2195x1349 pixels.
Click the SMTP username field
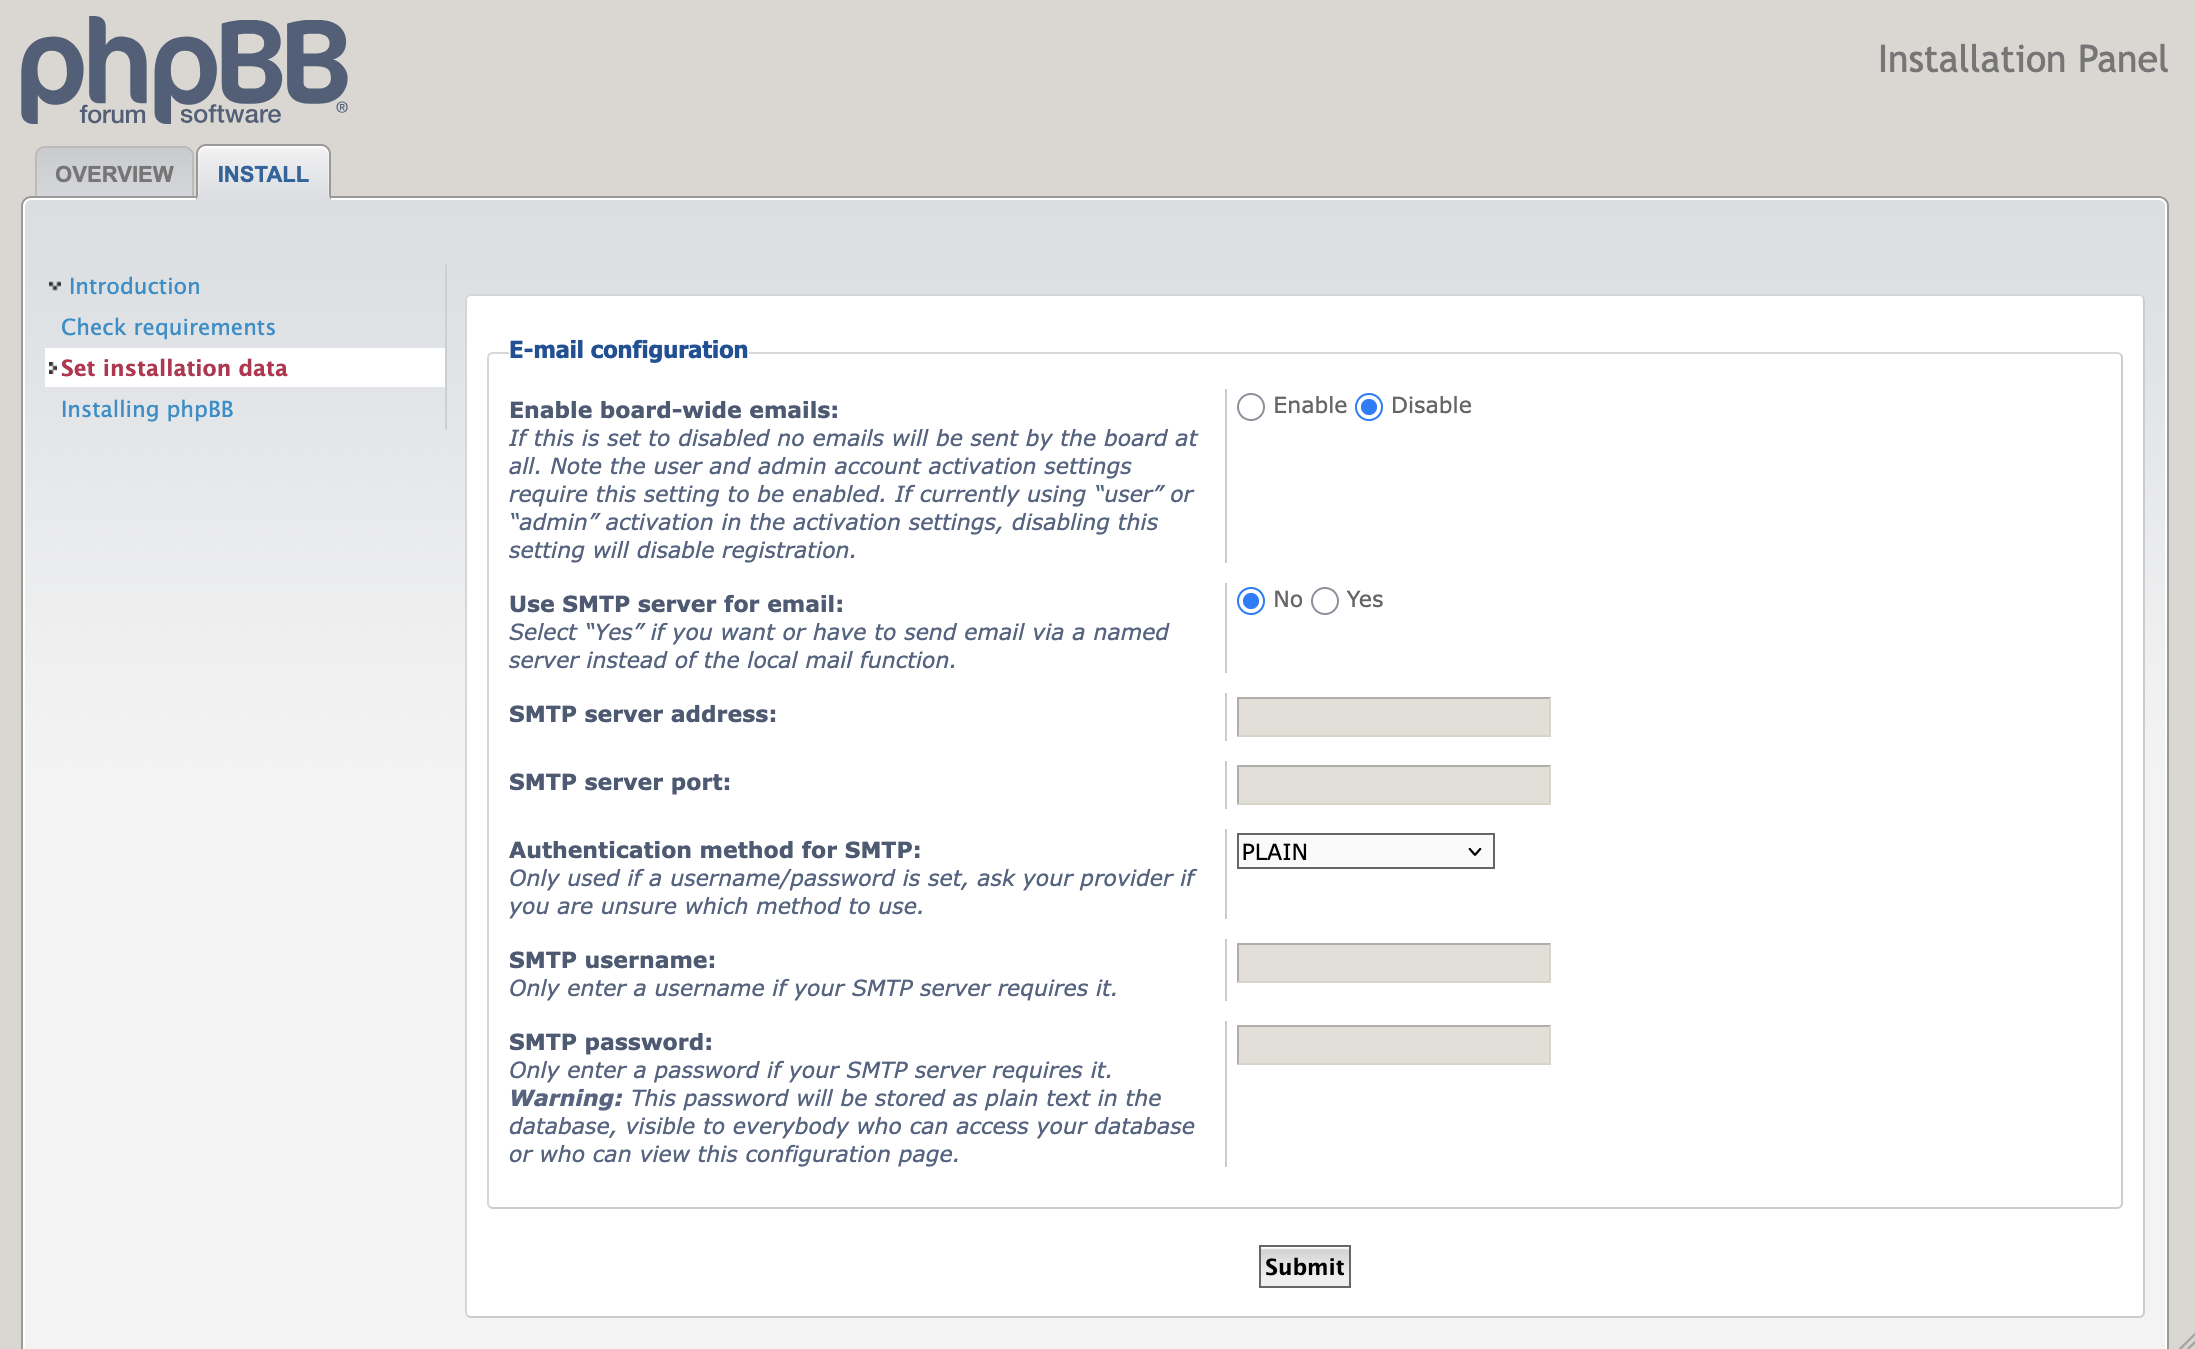[1392, 962]
